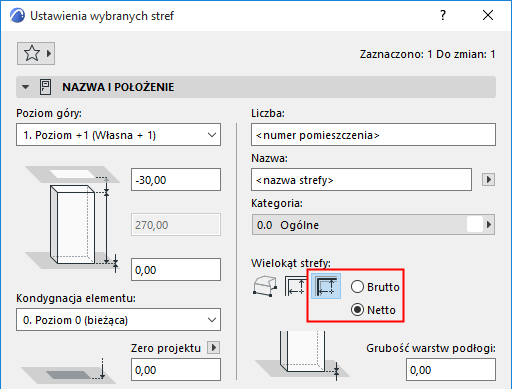The height and width of the screenshot is (389, 512).
Task: Open the Kategoria Ogólne dropdown
Action: pyautogui.click(x=373, y=225)
